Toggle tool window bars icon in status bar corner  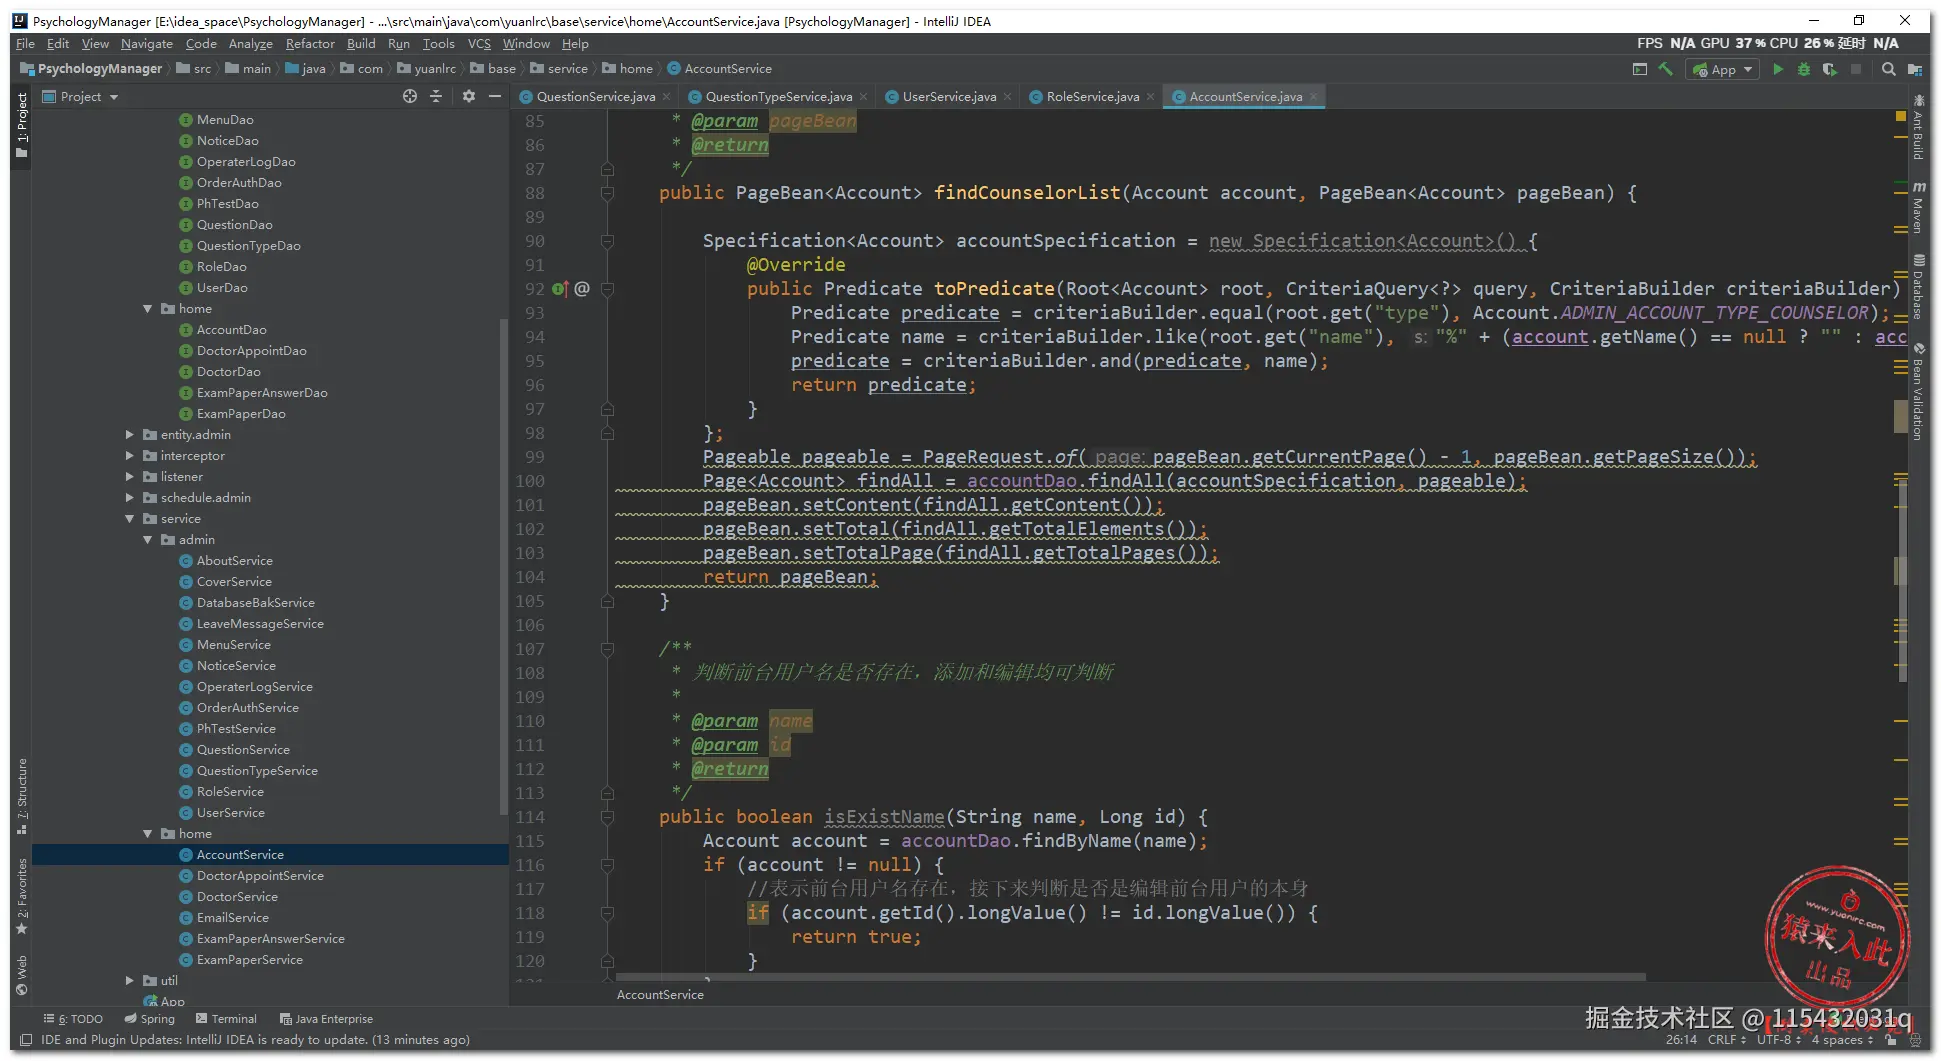26,1040
